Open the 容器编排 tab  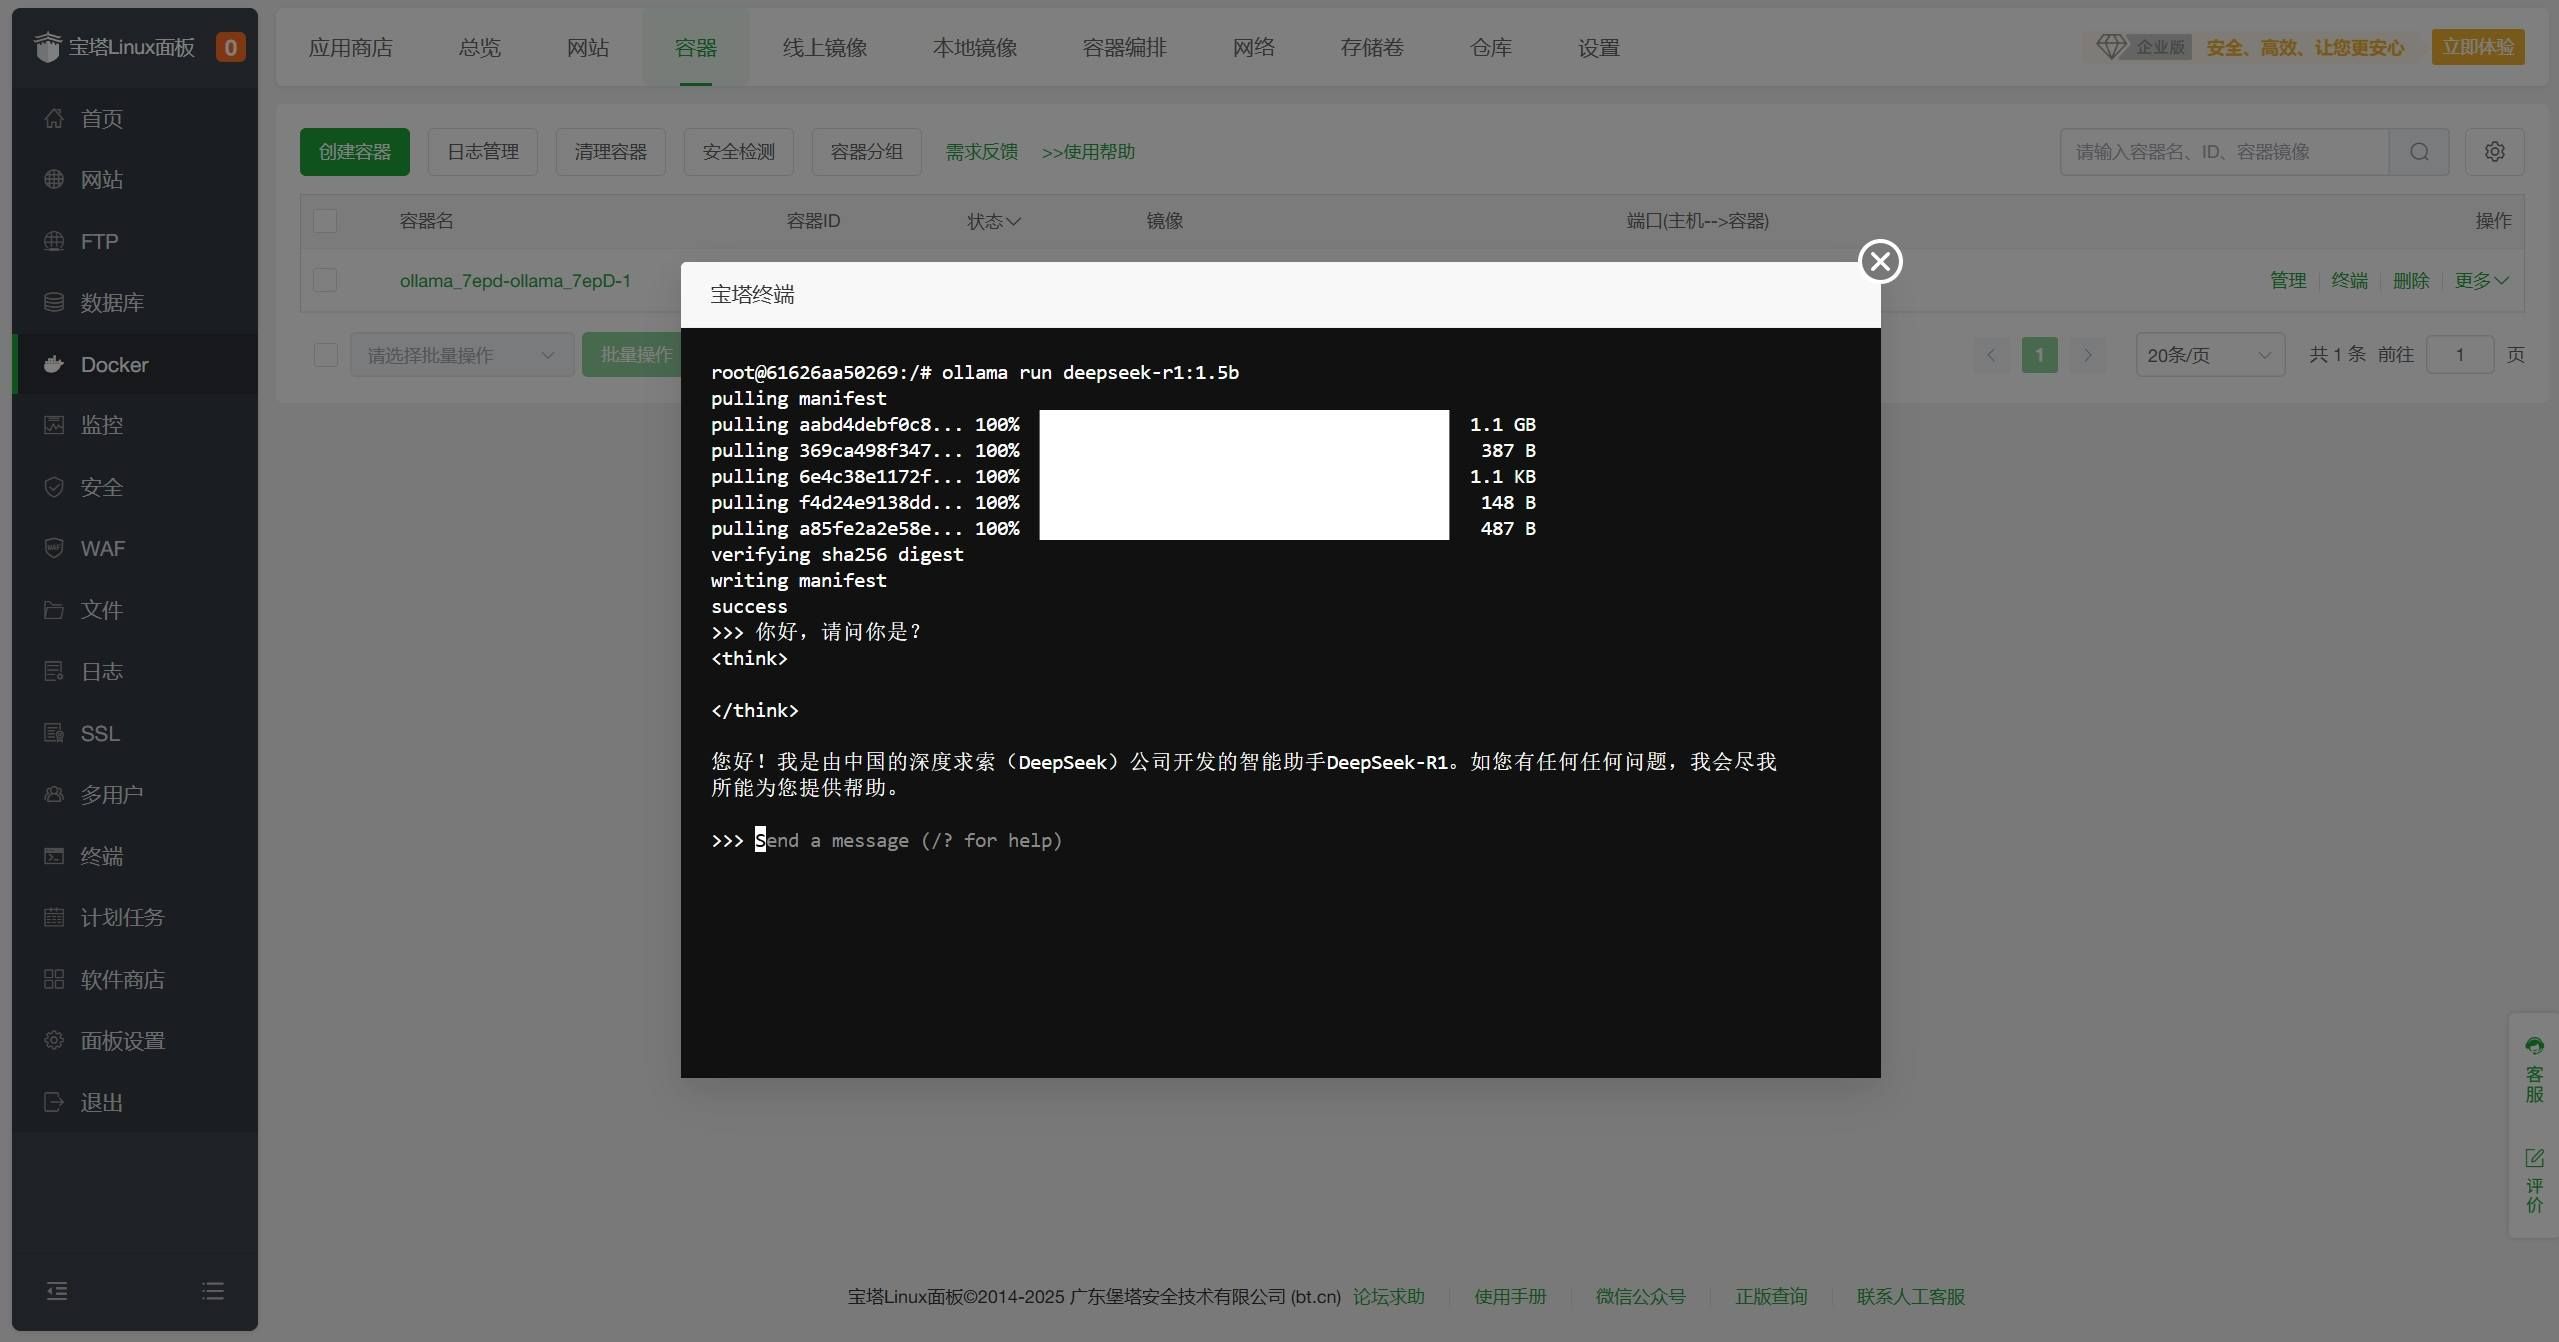pyautogui.click(x=1124, y=48)
